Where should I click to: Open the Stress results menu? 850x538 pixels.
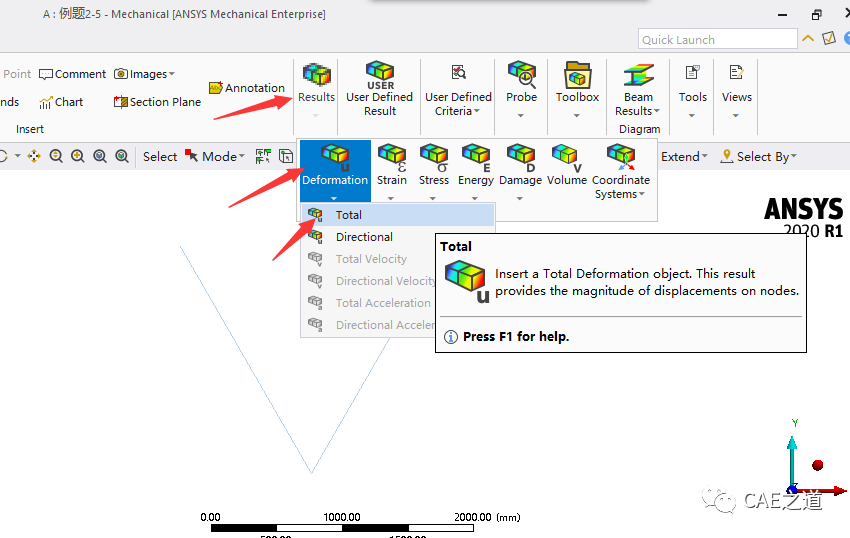coord(434,170)
